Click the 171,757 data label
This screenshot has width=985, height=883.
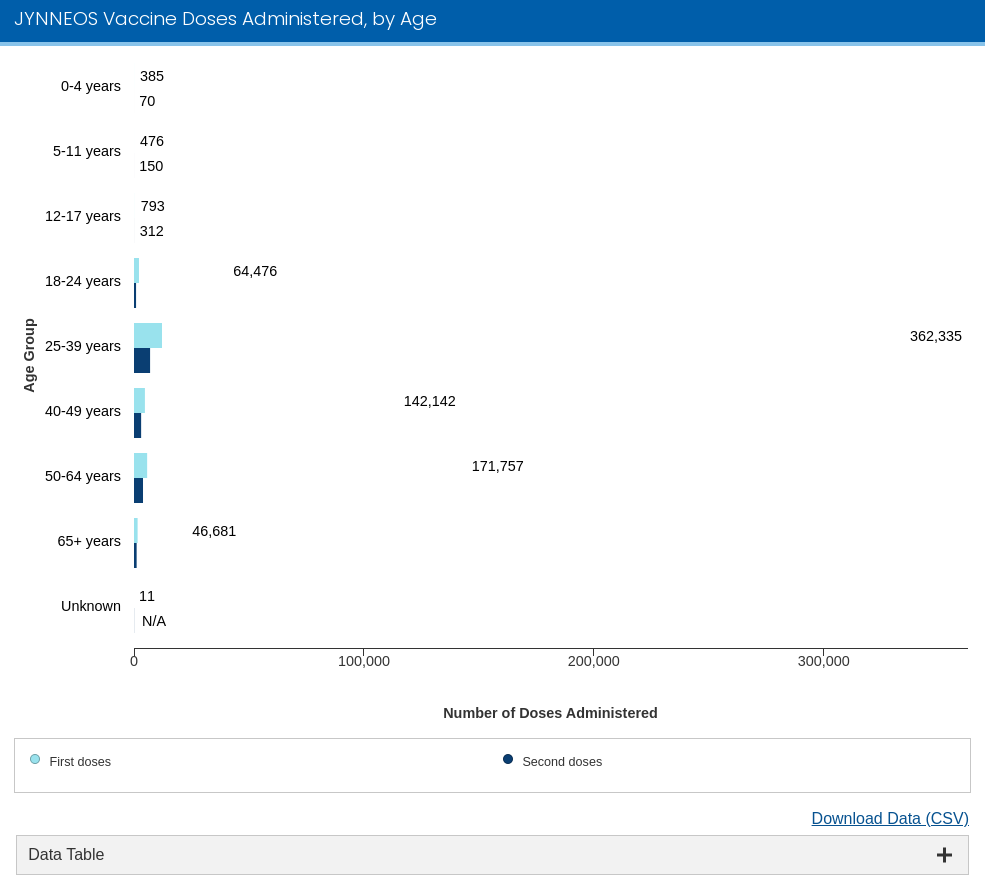coord(497,466)
